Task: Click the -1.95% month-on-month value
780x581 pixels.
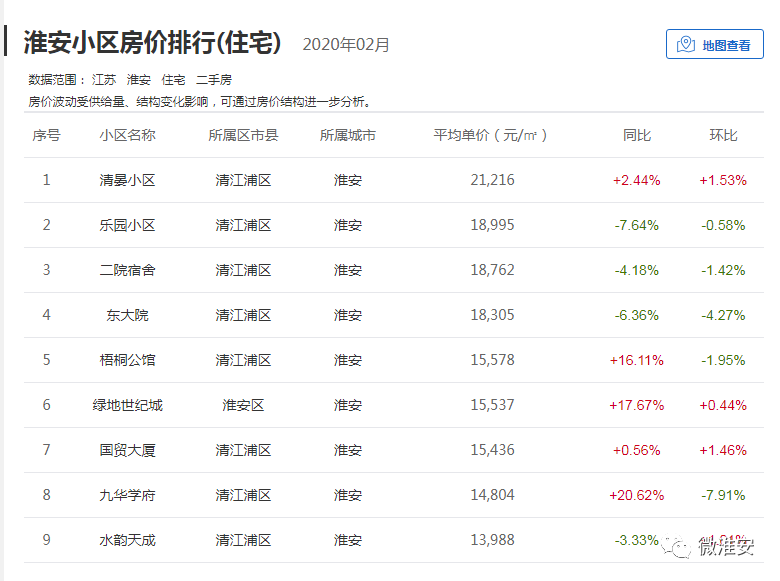Action: pyautogui.click(x=723, y=360)
